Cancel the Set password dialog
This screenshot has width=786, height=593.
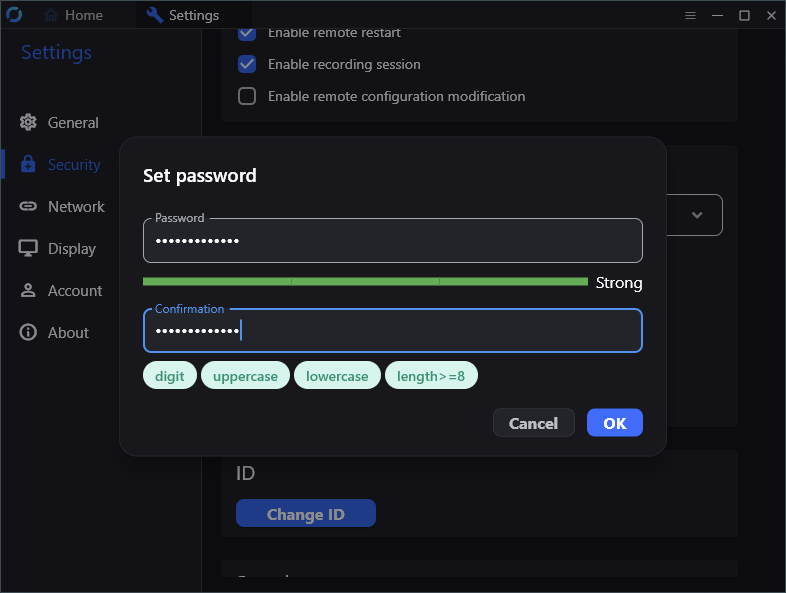533,423
